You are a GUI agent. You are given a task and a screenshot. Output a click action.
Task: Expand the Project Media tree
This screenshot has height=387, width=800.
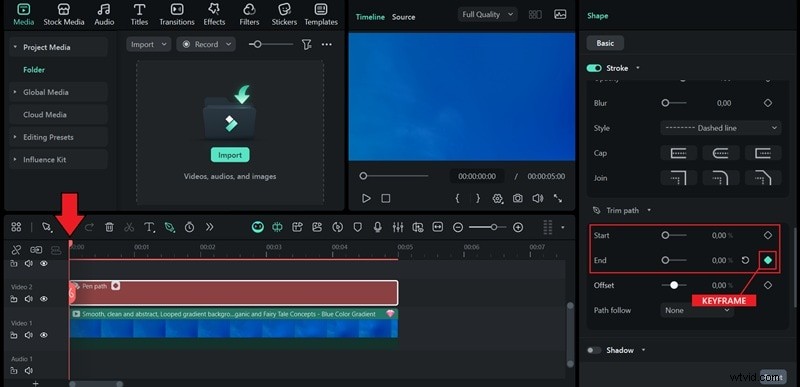(15, 47)
